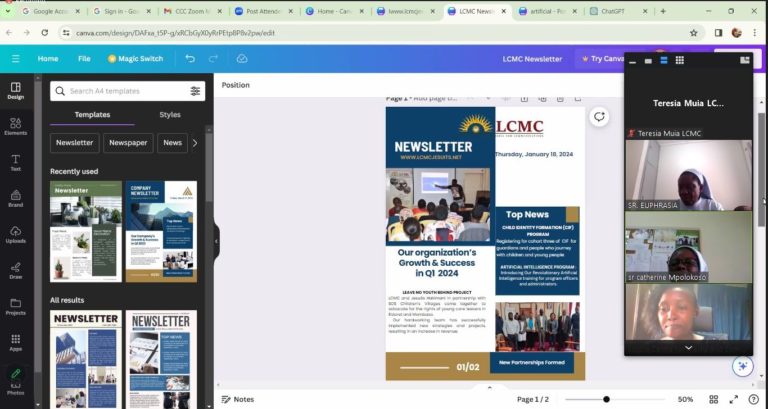
Task: Click the add comment bubble icon
Action: (x=599, y=117)
